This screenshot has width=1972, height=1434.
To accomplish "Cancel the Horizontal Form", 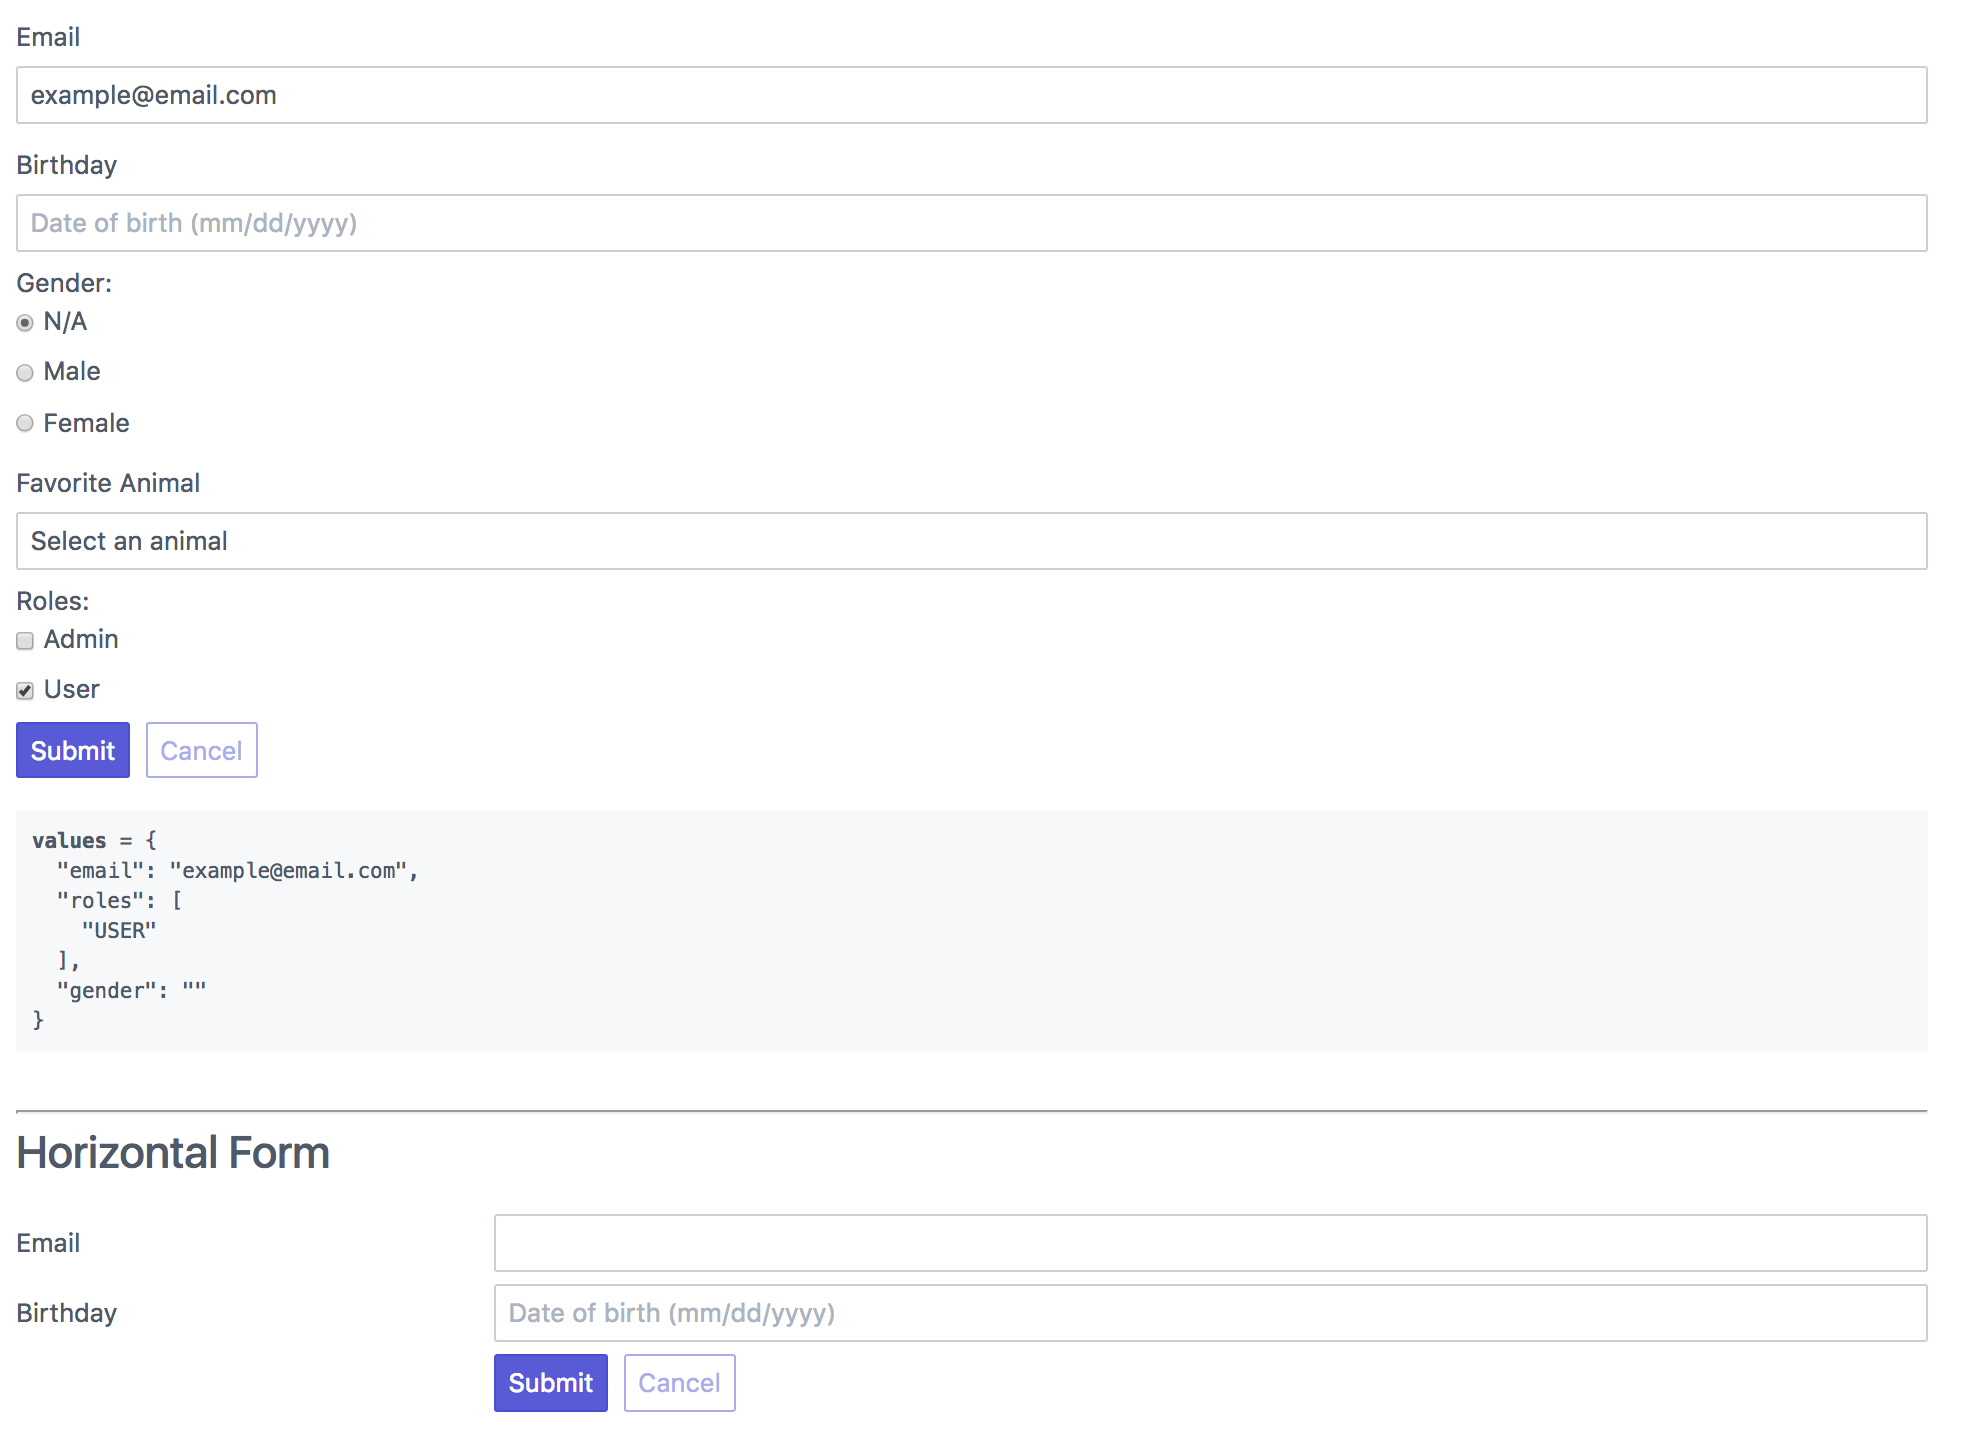I will pos(679,1383).
